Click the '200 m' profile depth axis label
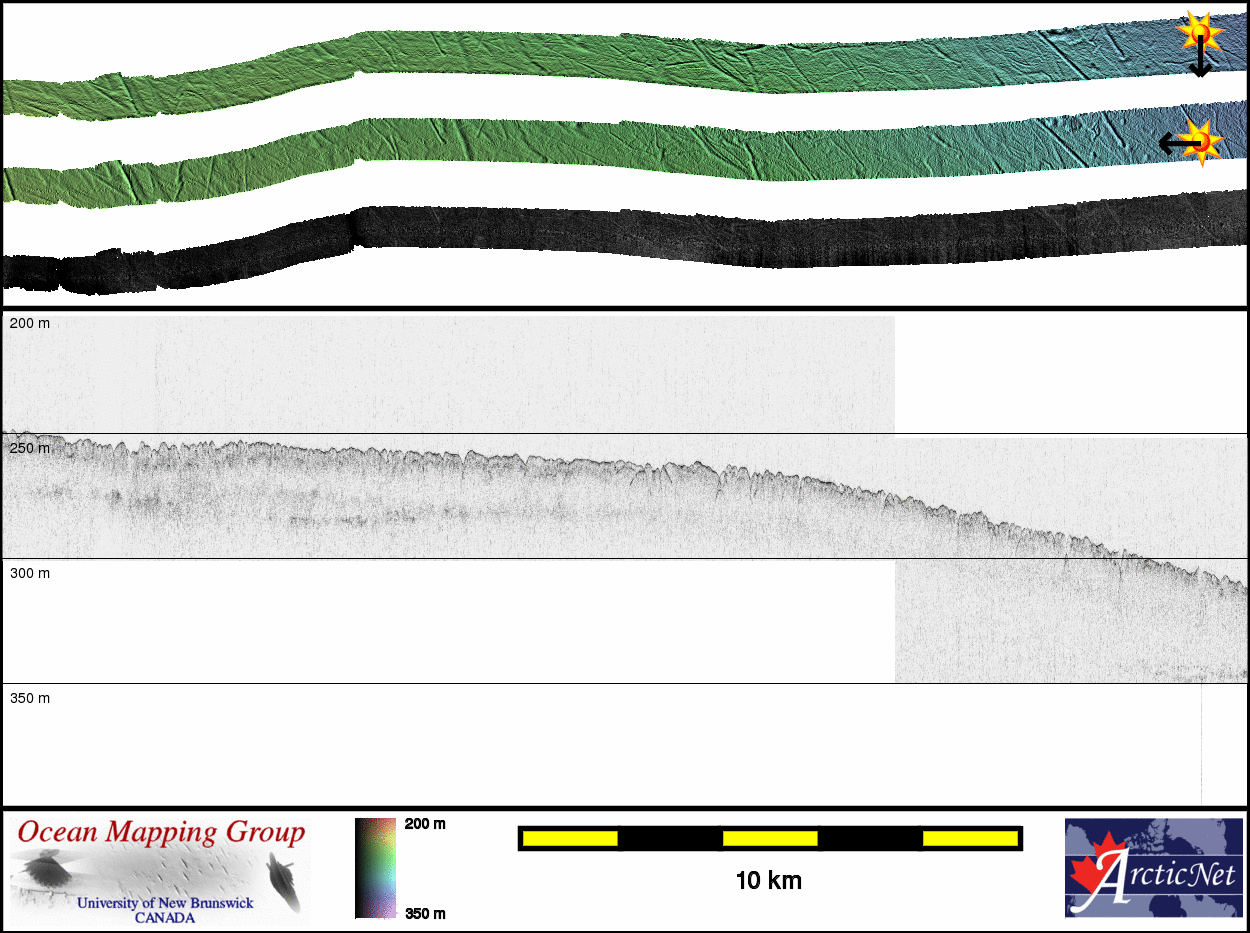The image size is (1250, 933). [x=30, y=324]
